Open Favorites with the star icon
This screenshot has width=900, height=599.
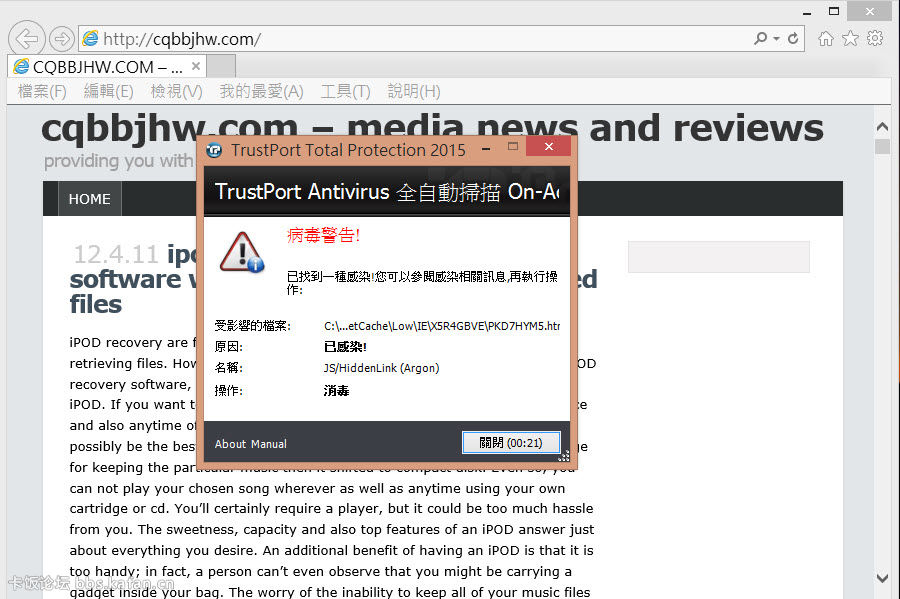[850, 39]
